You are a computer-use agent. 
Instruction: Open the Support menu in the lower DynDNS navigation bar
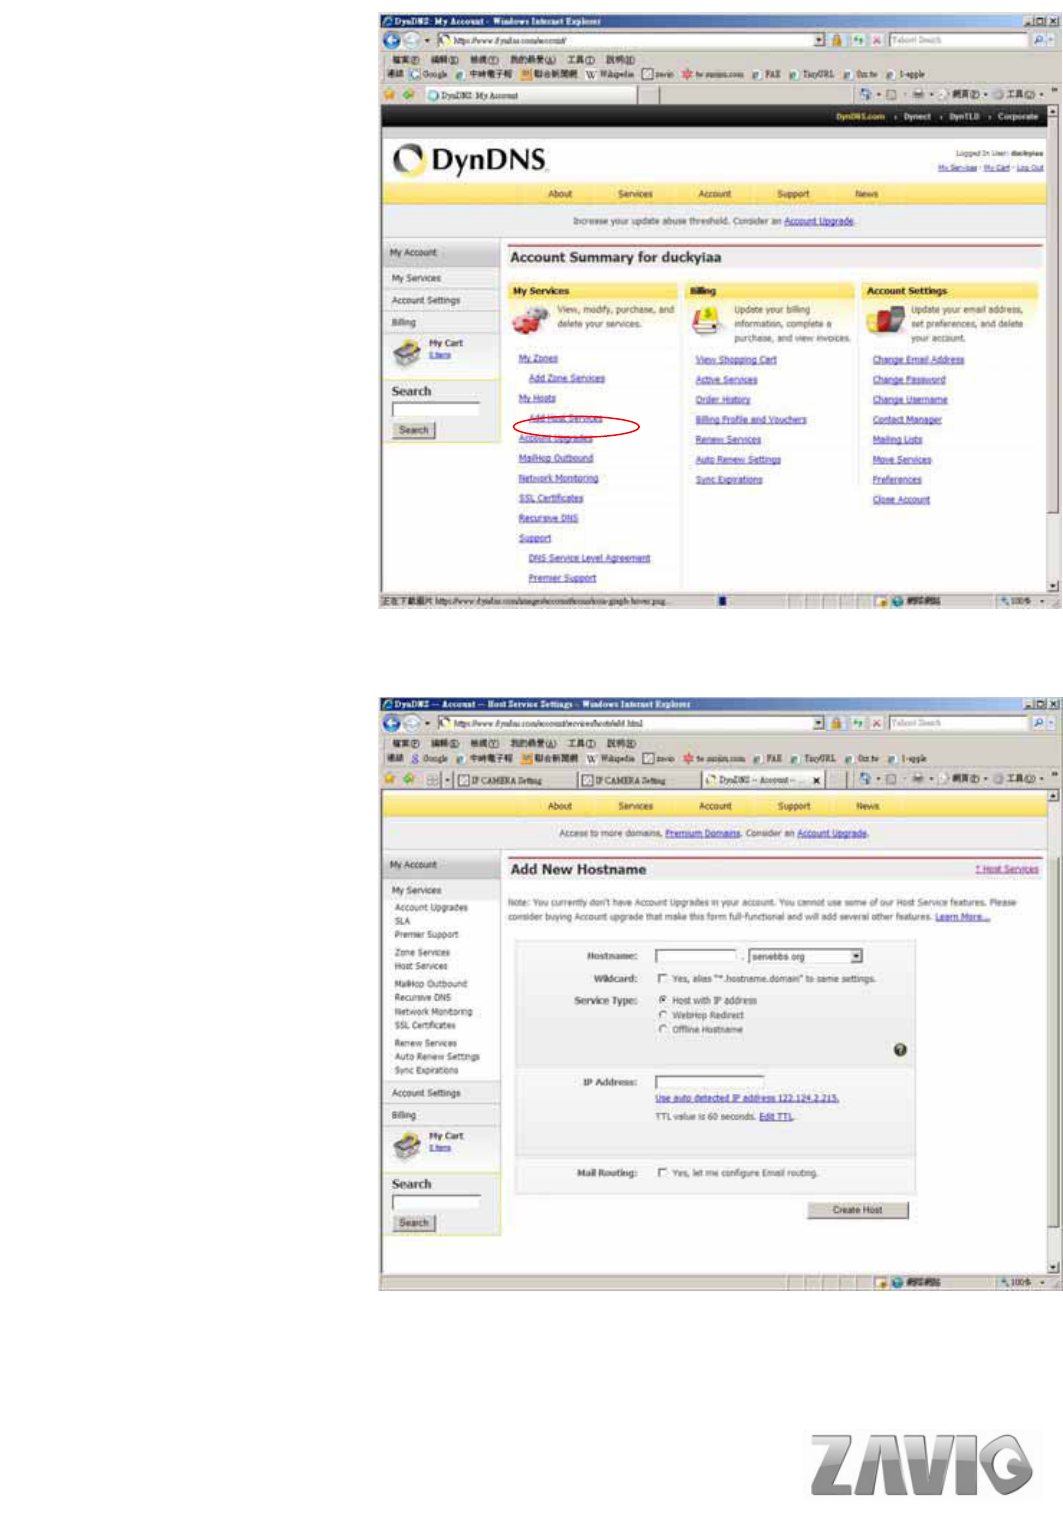(794, 806)
